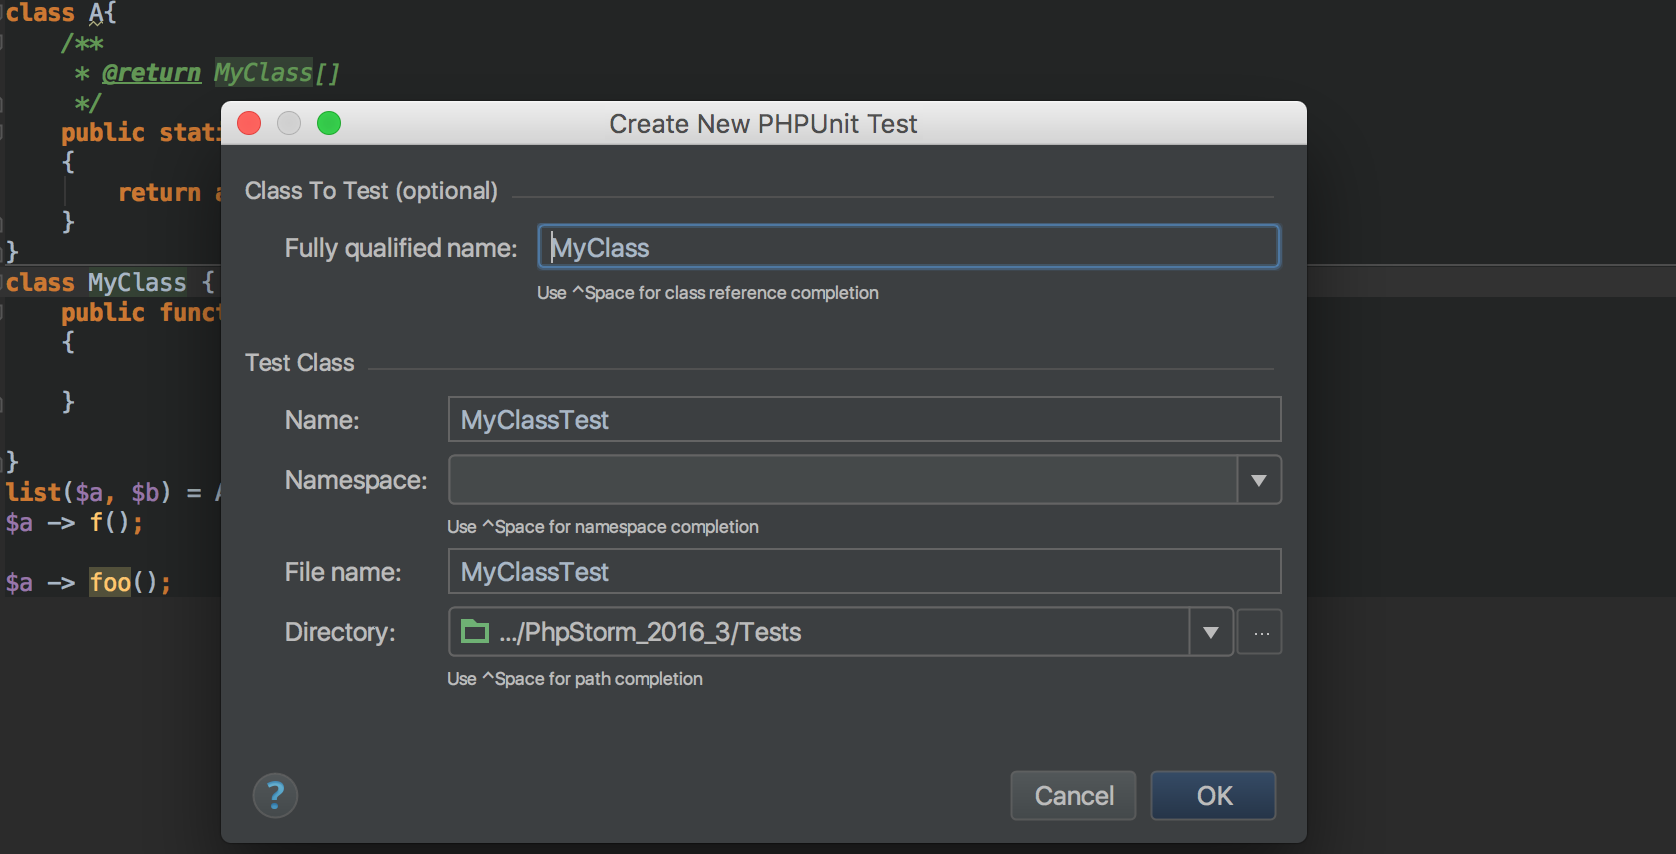The image size is (1676, 854).
Task: Click 'Use ^Space for namespace completion' hint
Action: [602, 527]
